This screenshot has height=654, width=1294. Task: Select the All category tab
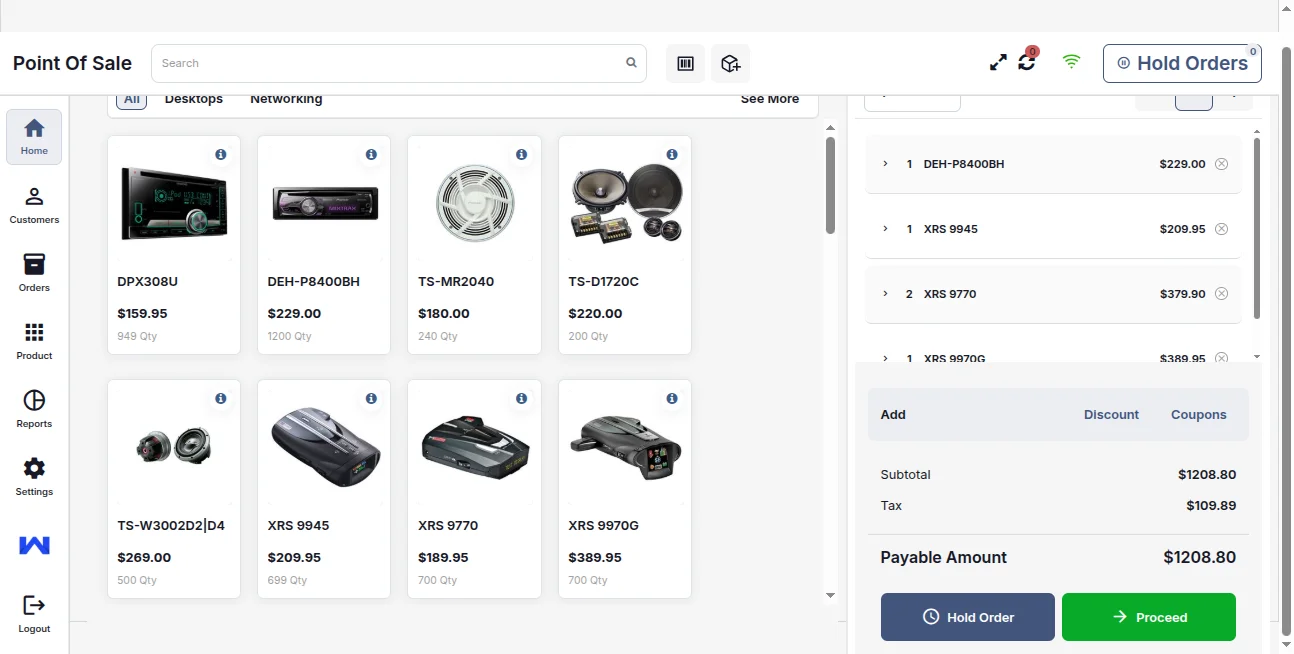[132, 99]
